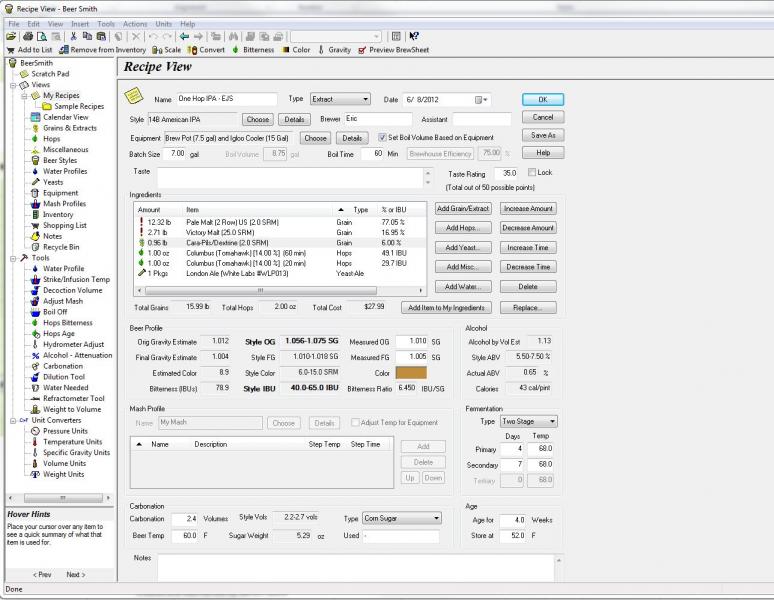Screen dimensions: 774x600
Task: Open Calendar View in sidebar
Action: click(x=66, y=117)
